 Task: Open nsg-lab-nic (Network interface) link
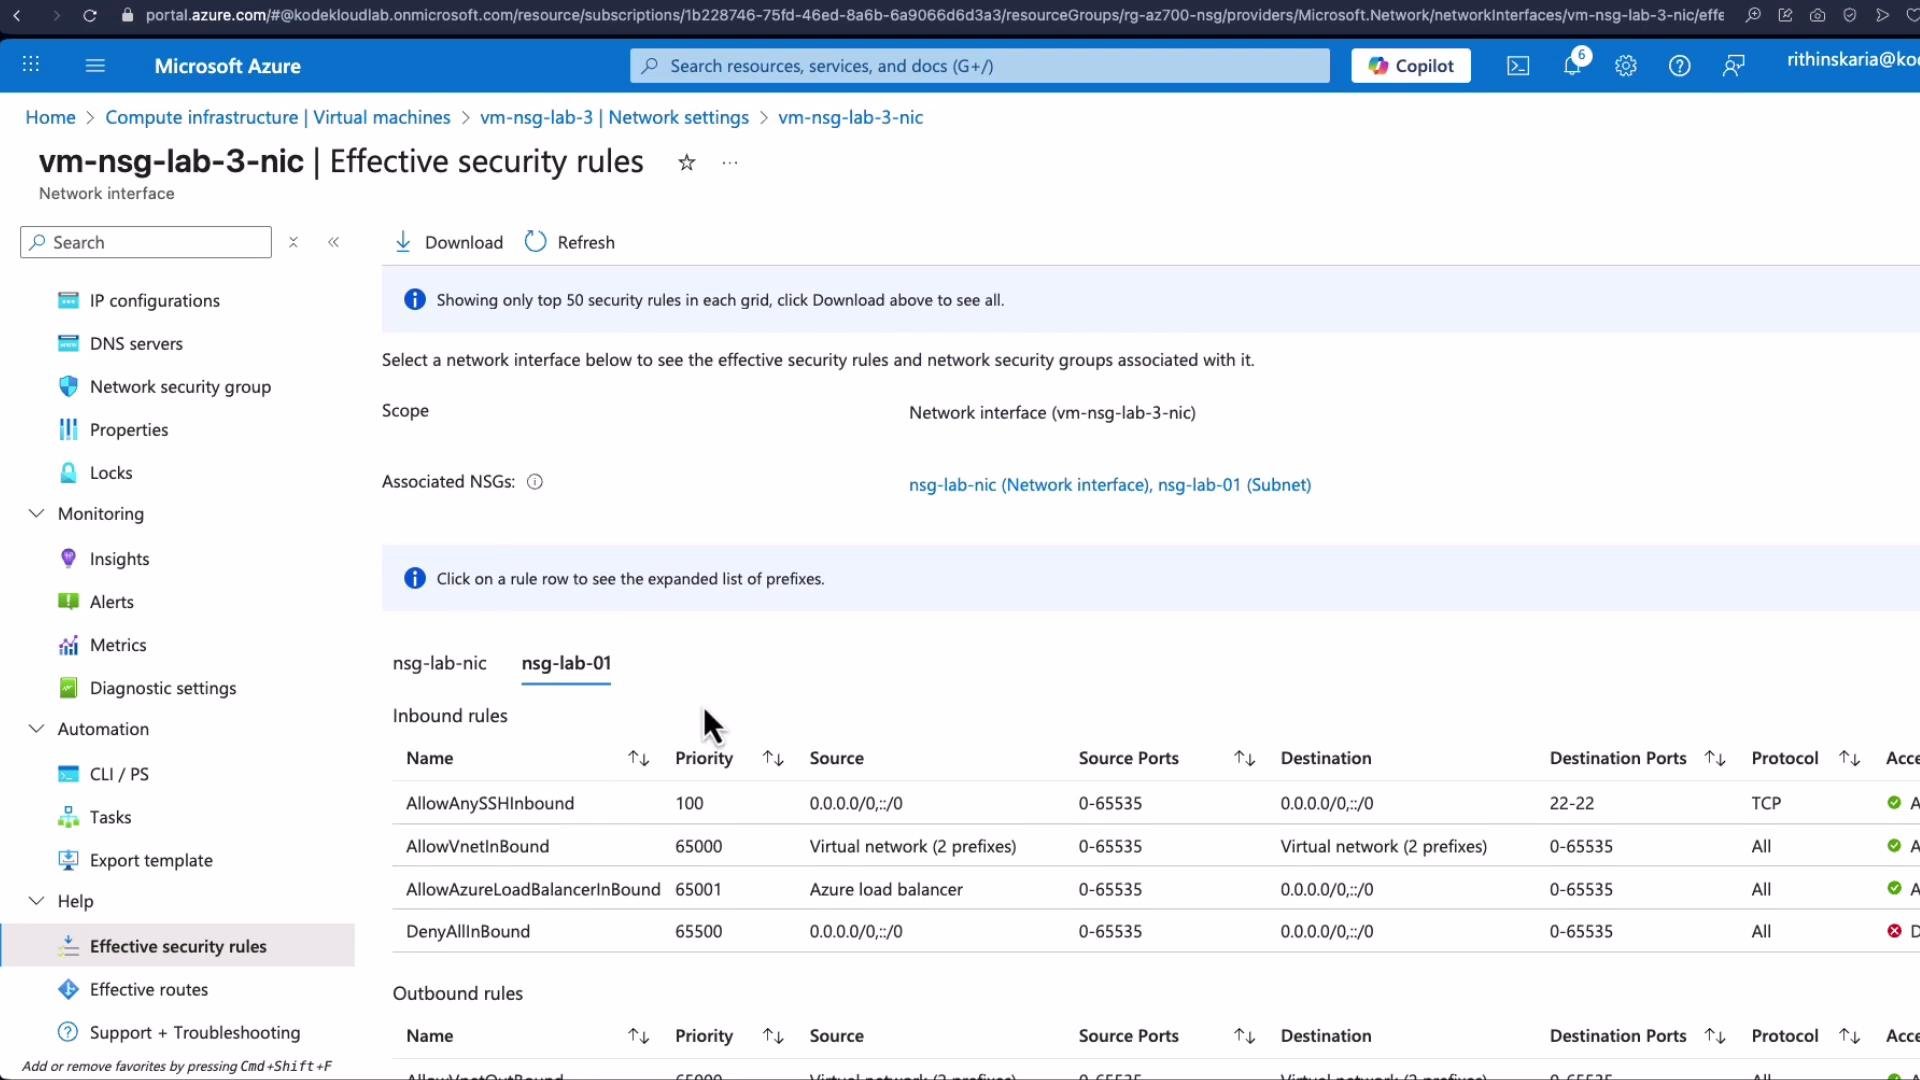(1029, 485)
